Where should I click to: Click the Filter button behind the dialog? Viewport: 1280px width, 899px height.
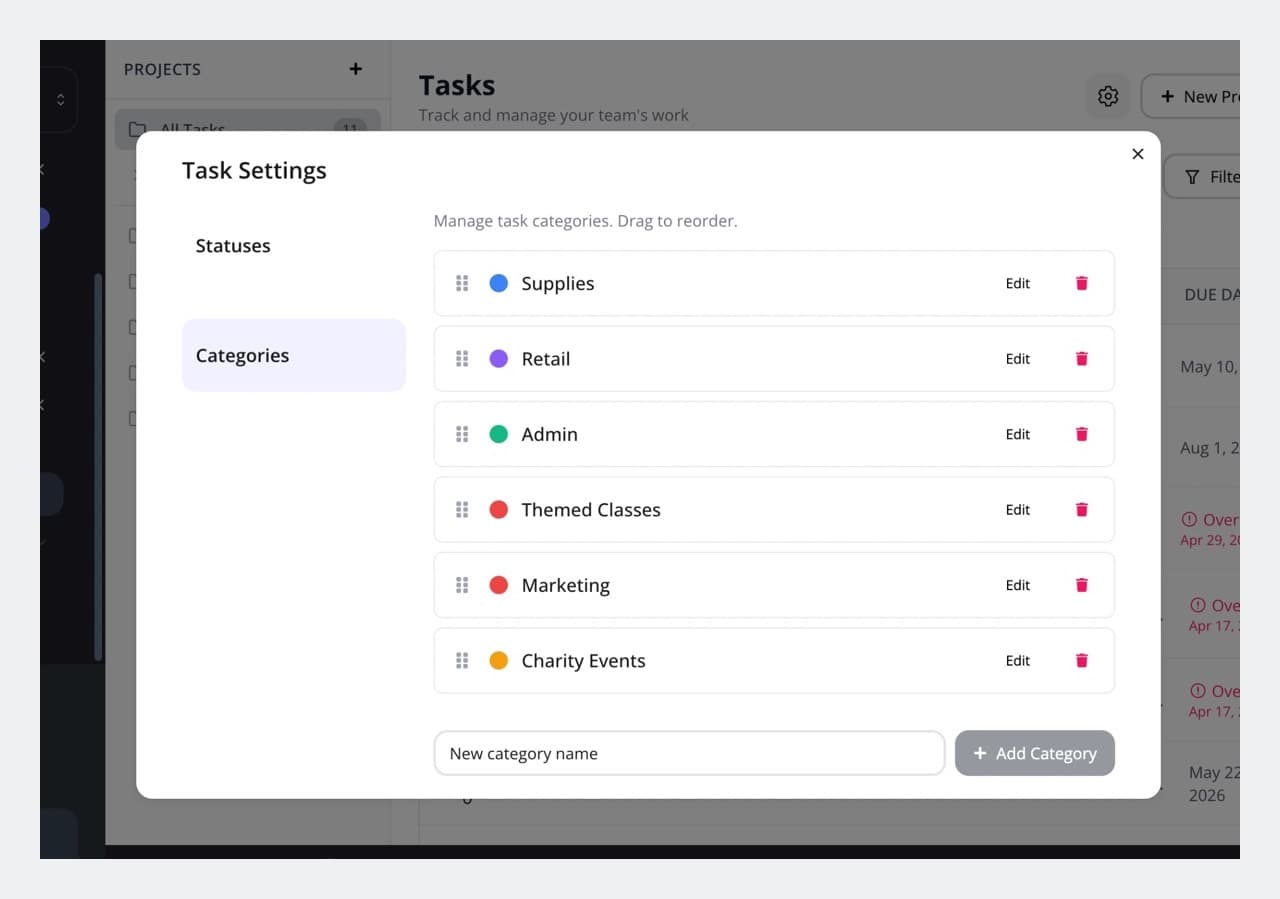1202,177
